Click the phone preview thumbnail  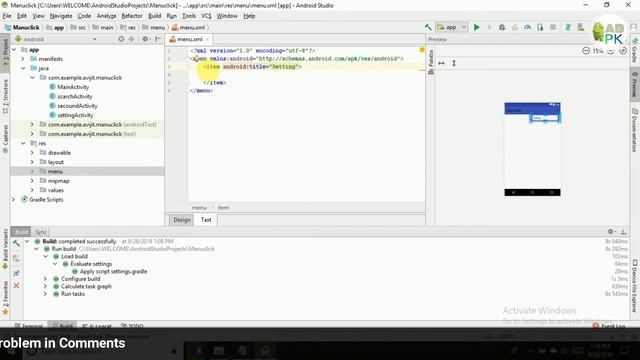click(532, 149)
